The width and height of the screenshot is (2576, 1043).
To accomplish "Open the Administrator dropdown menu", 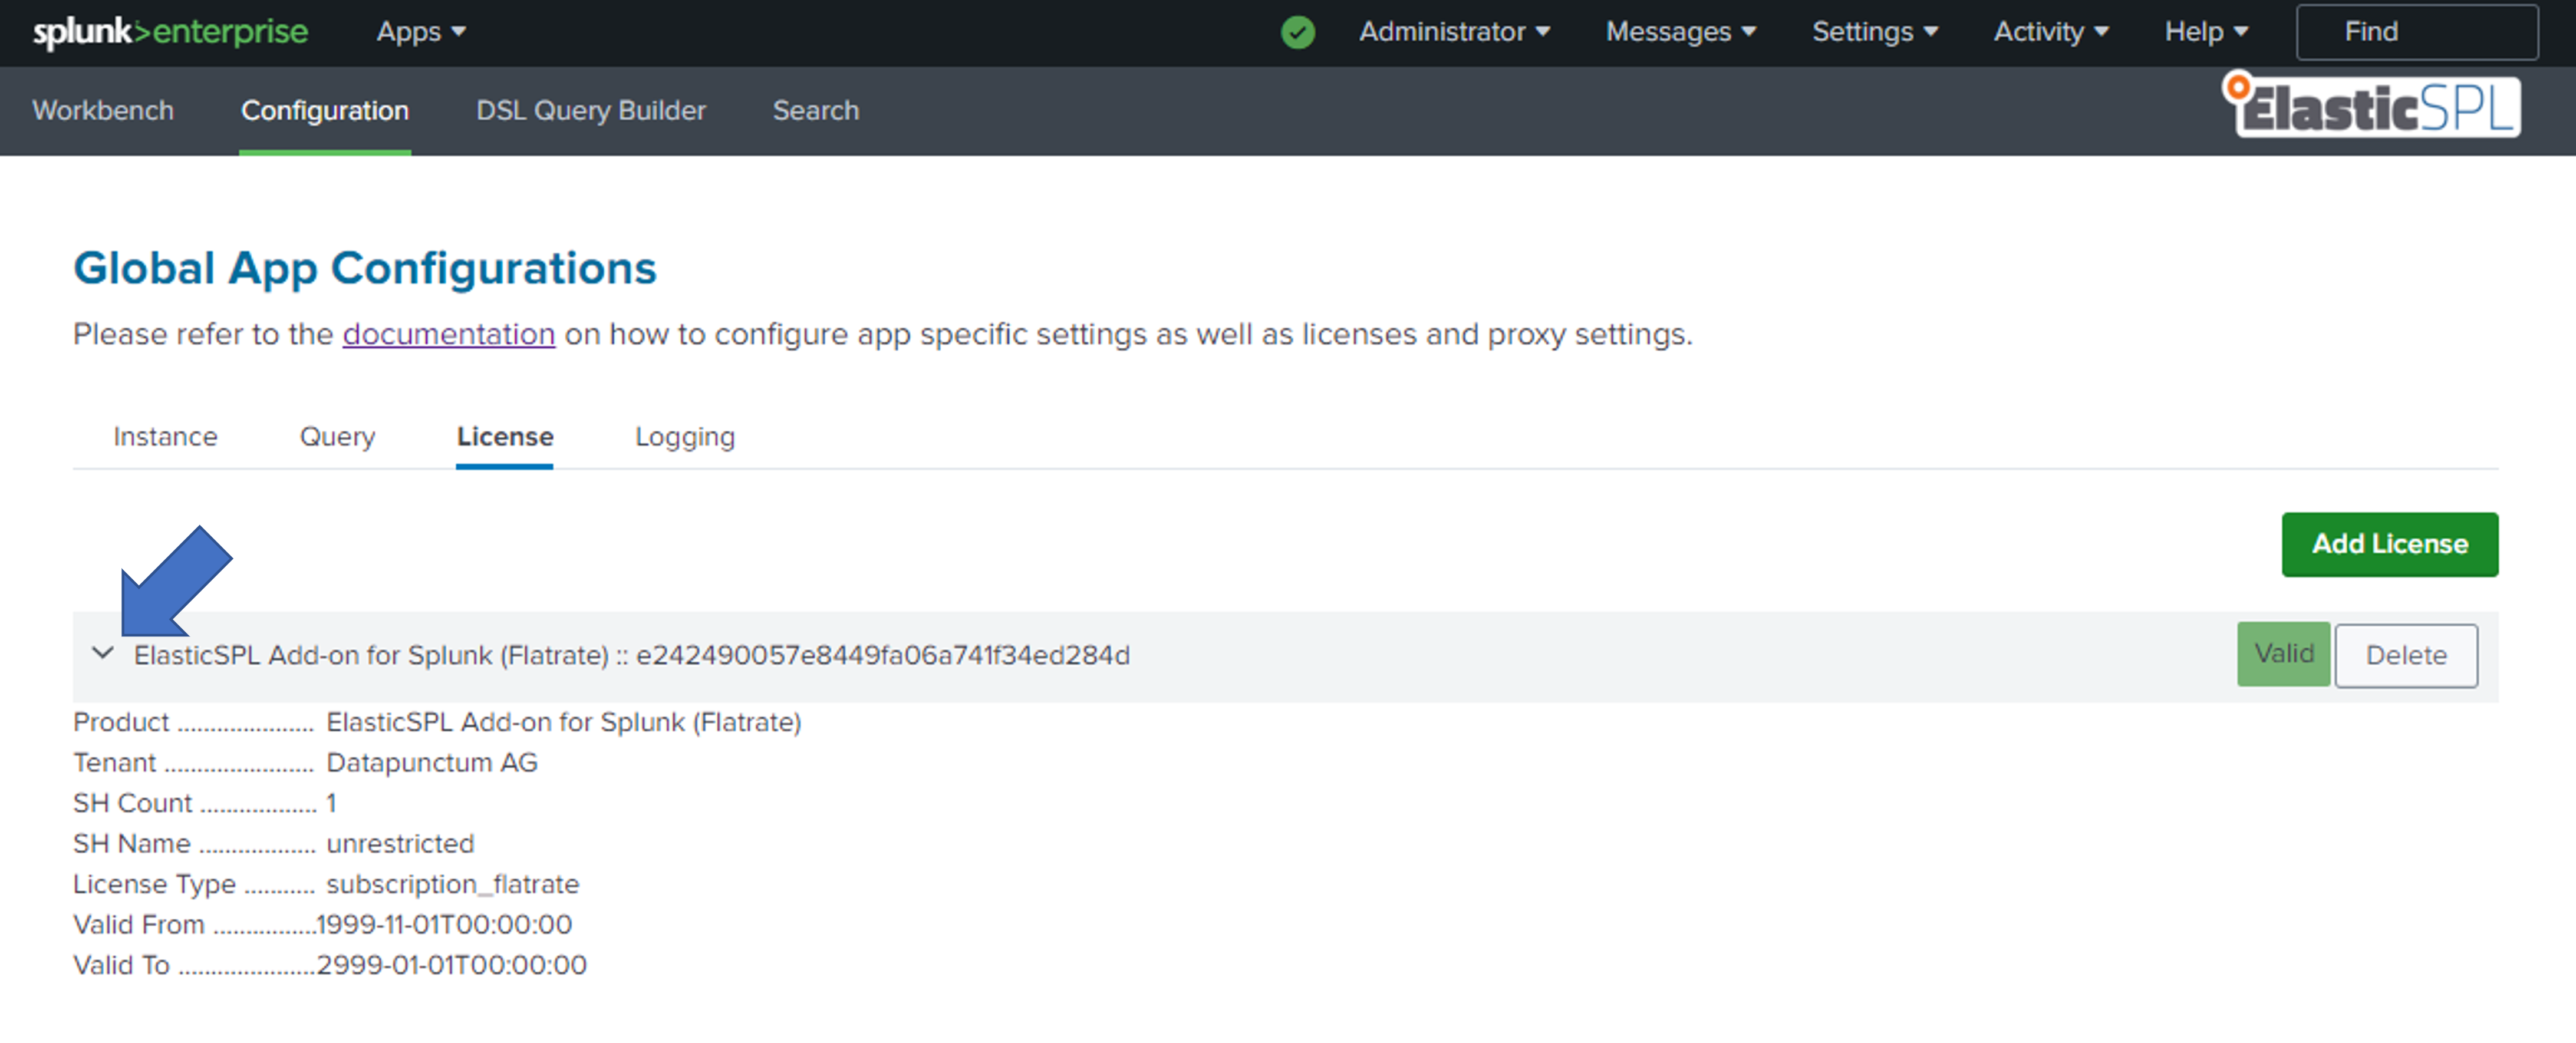I will [1453, 32].
